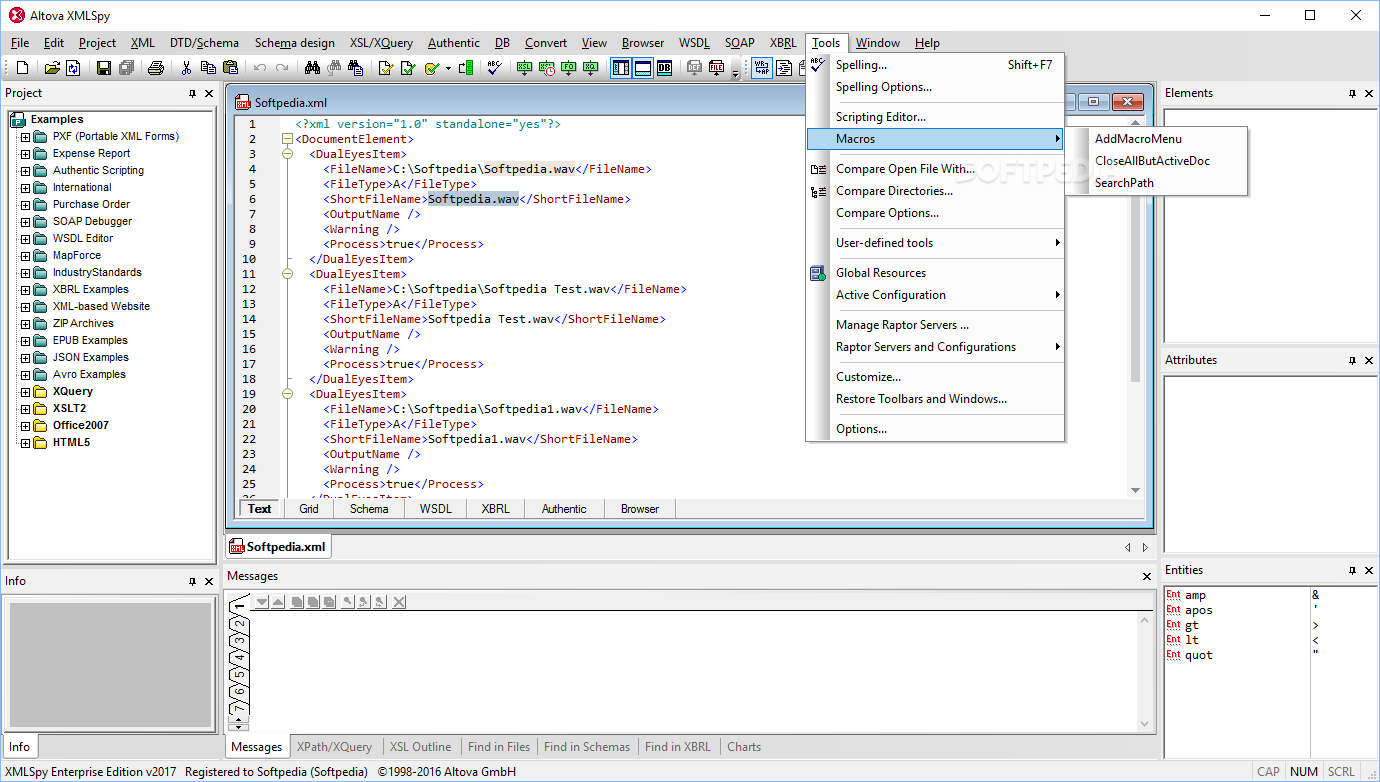Pin the Project panel

pos(192,93)
